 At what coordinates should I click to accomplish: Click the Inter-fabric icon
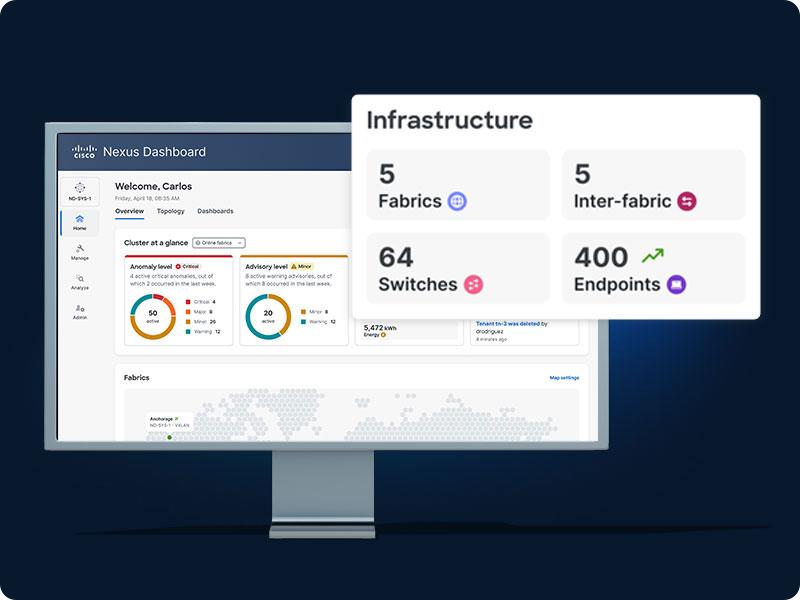686,201
